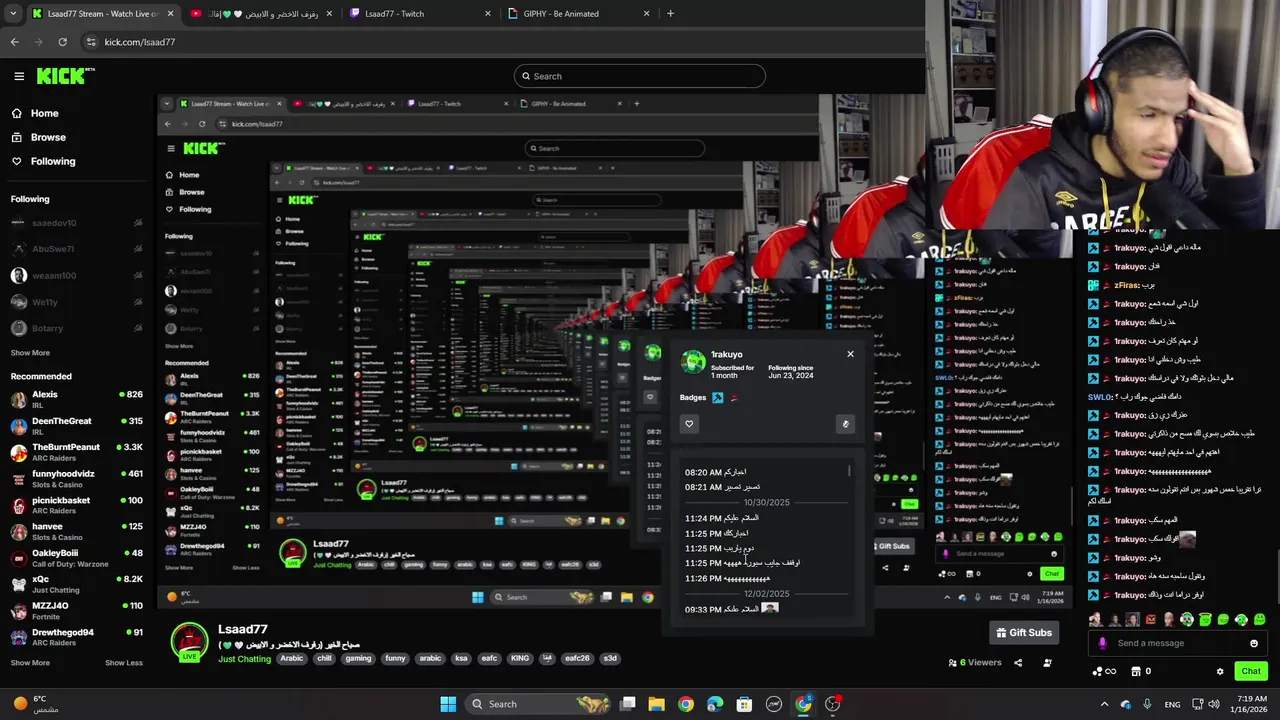1280x720 pixels.
Task: Click the 6 Viewers count
Action: pos(974,662)
